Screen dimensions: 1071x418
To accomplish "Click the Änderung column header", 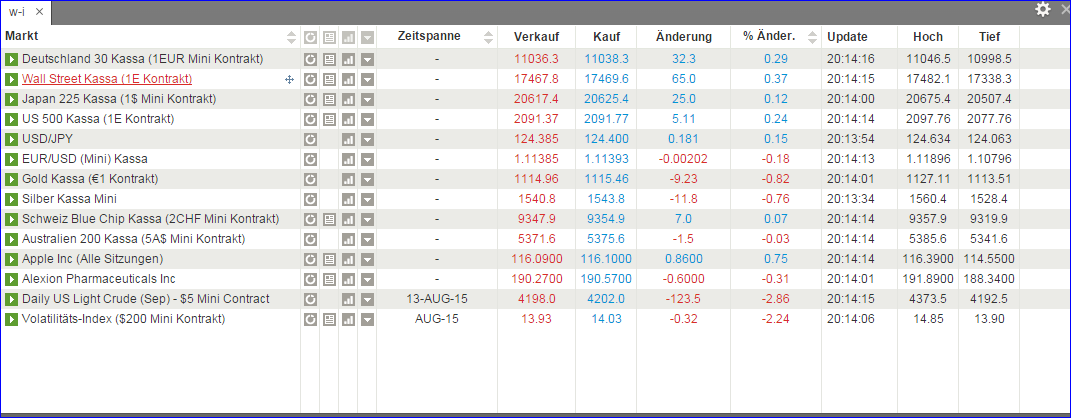I will click(x=683, y=37).
